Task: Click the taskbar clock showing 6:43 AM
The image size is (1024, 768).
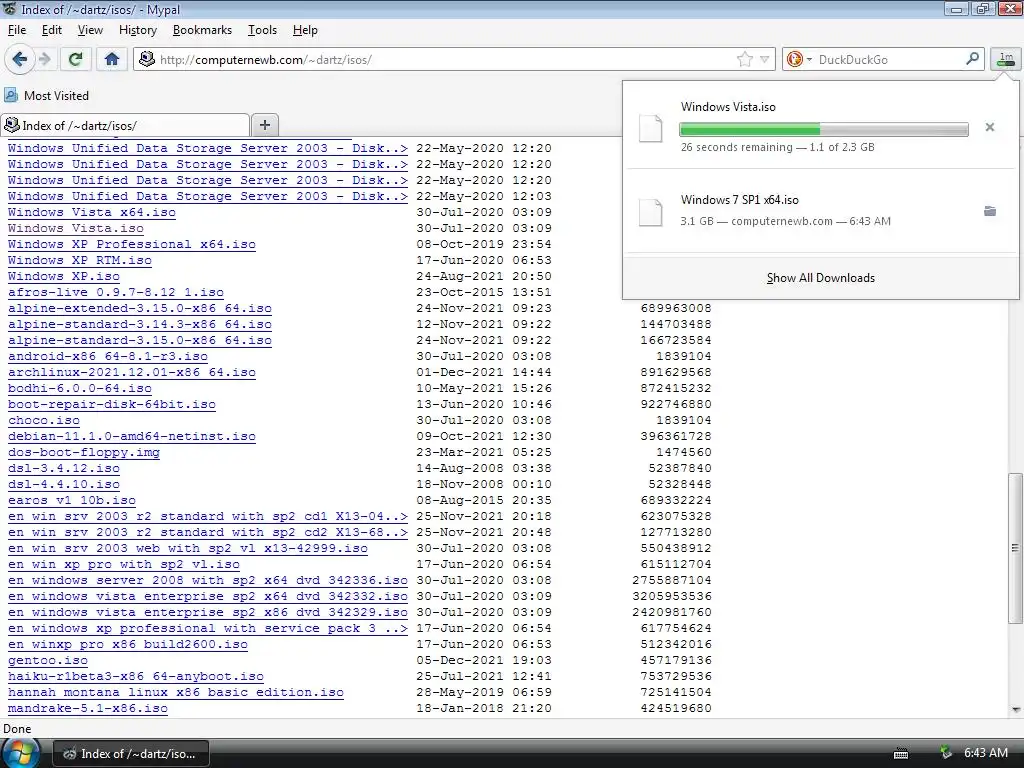Action: click(985, 753)
